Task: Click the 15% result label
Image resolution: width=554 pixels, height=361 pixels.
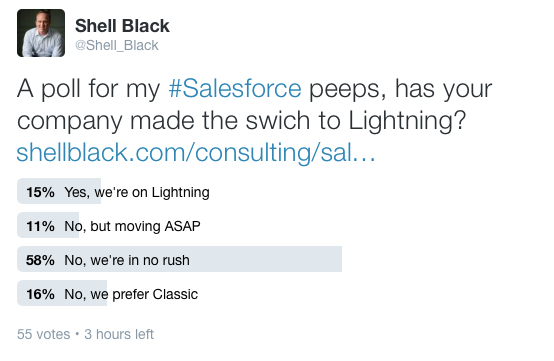Action: pyautogui.click(x=40, y=192)
